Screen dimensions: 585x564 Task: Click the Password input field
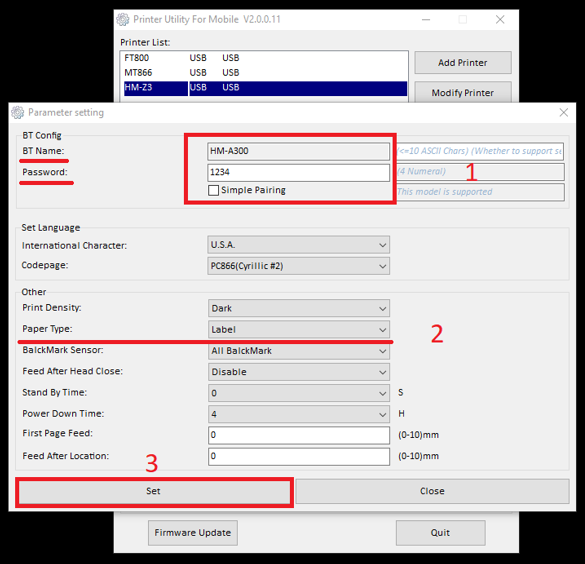(x=298, y=172)
